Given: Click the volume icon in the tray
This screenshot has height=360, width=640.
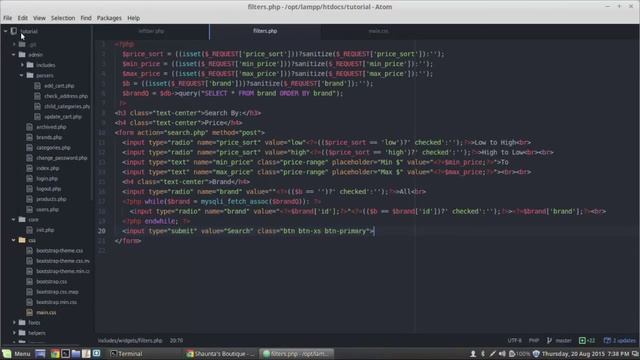Looking at the screenshot, I should click(x=502, y=353).
